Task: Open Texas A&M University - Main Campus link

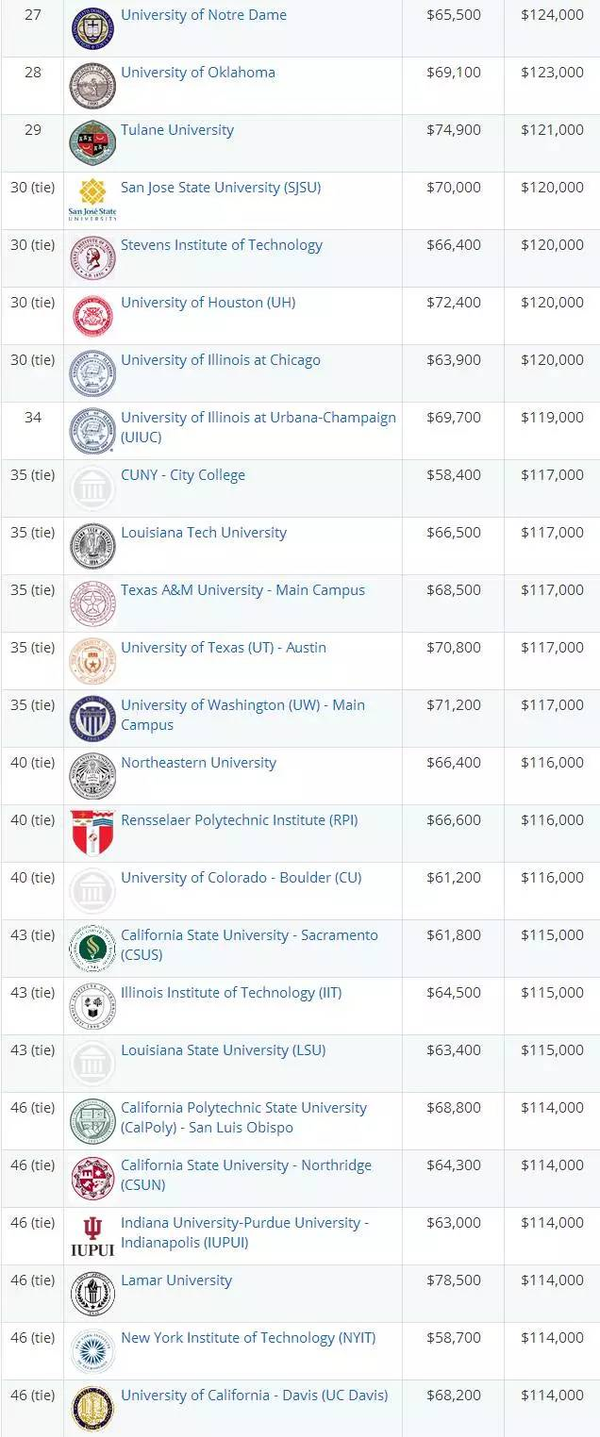Action: (243, 590)
